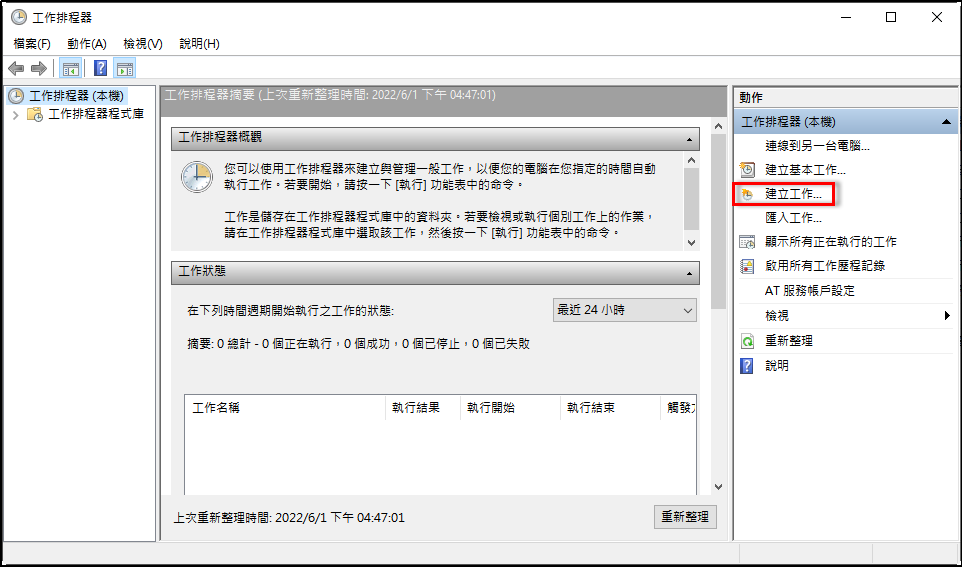962x567 pixels.
Task: Click the Forward arrow in the toolbar
Action: (38, 68)
